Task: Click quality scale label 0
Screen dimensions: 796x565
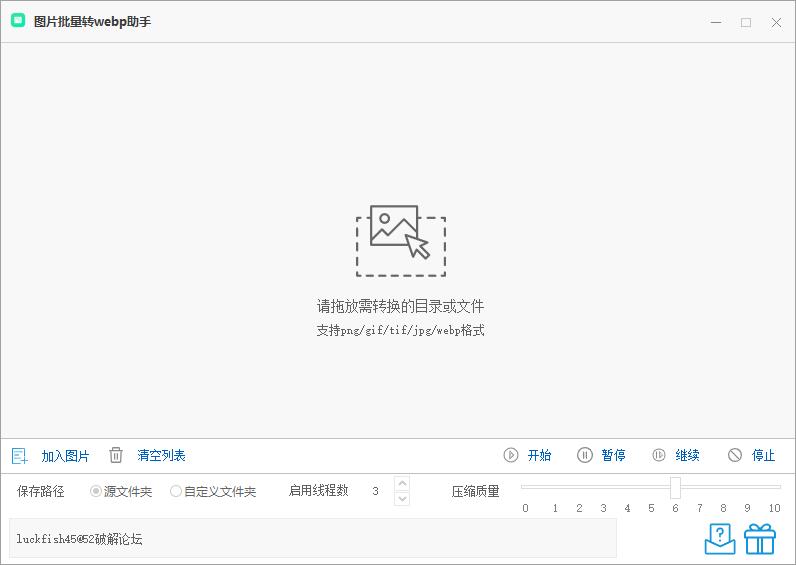Action: [x=525, y=508]
